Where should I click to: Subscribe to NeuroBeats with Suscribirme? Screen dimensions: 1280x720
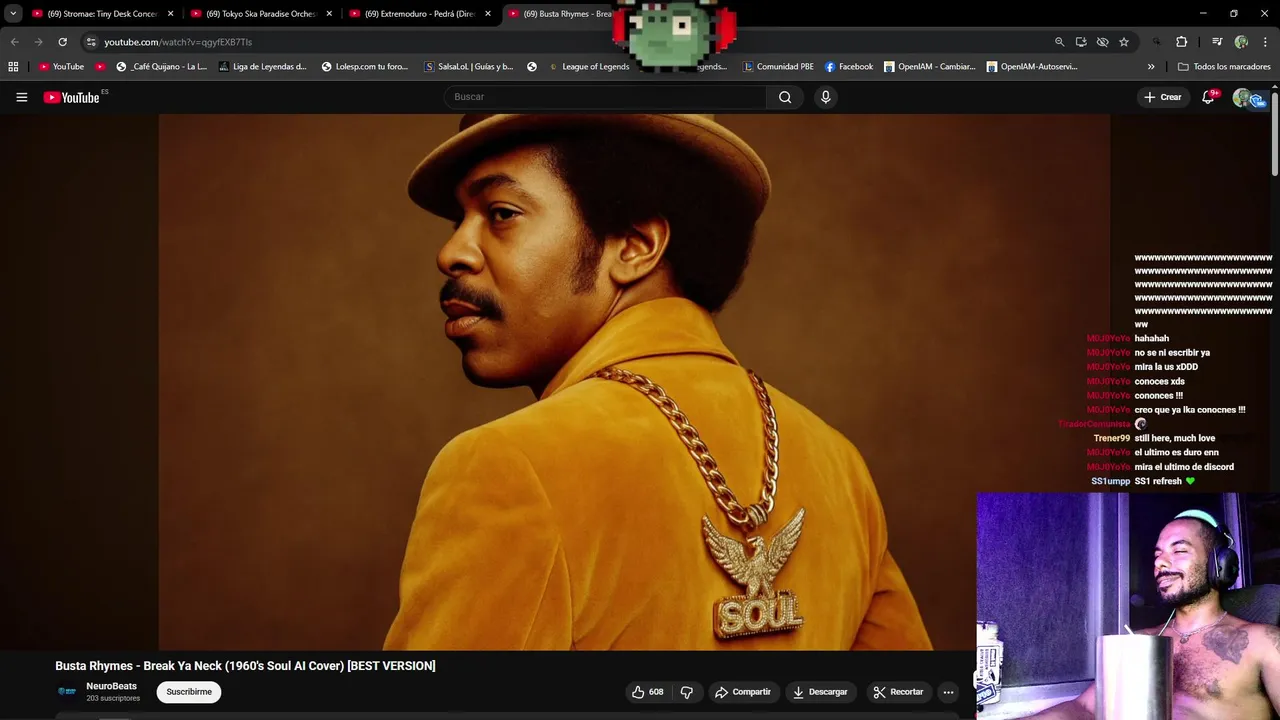[189, 692]
